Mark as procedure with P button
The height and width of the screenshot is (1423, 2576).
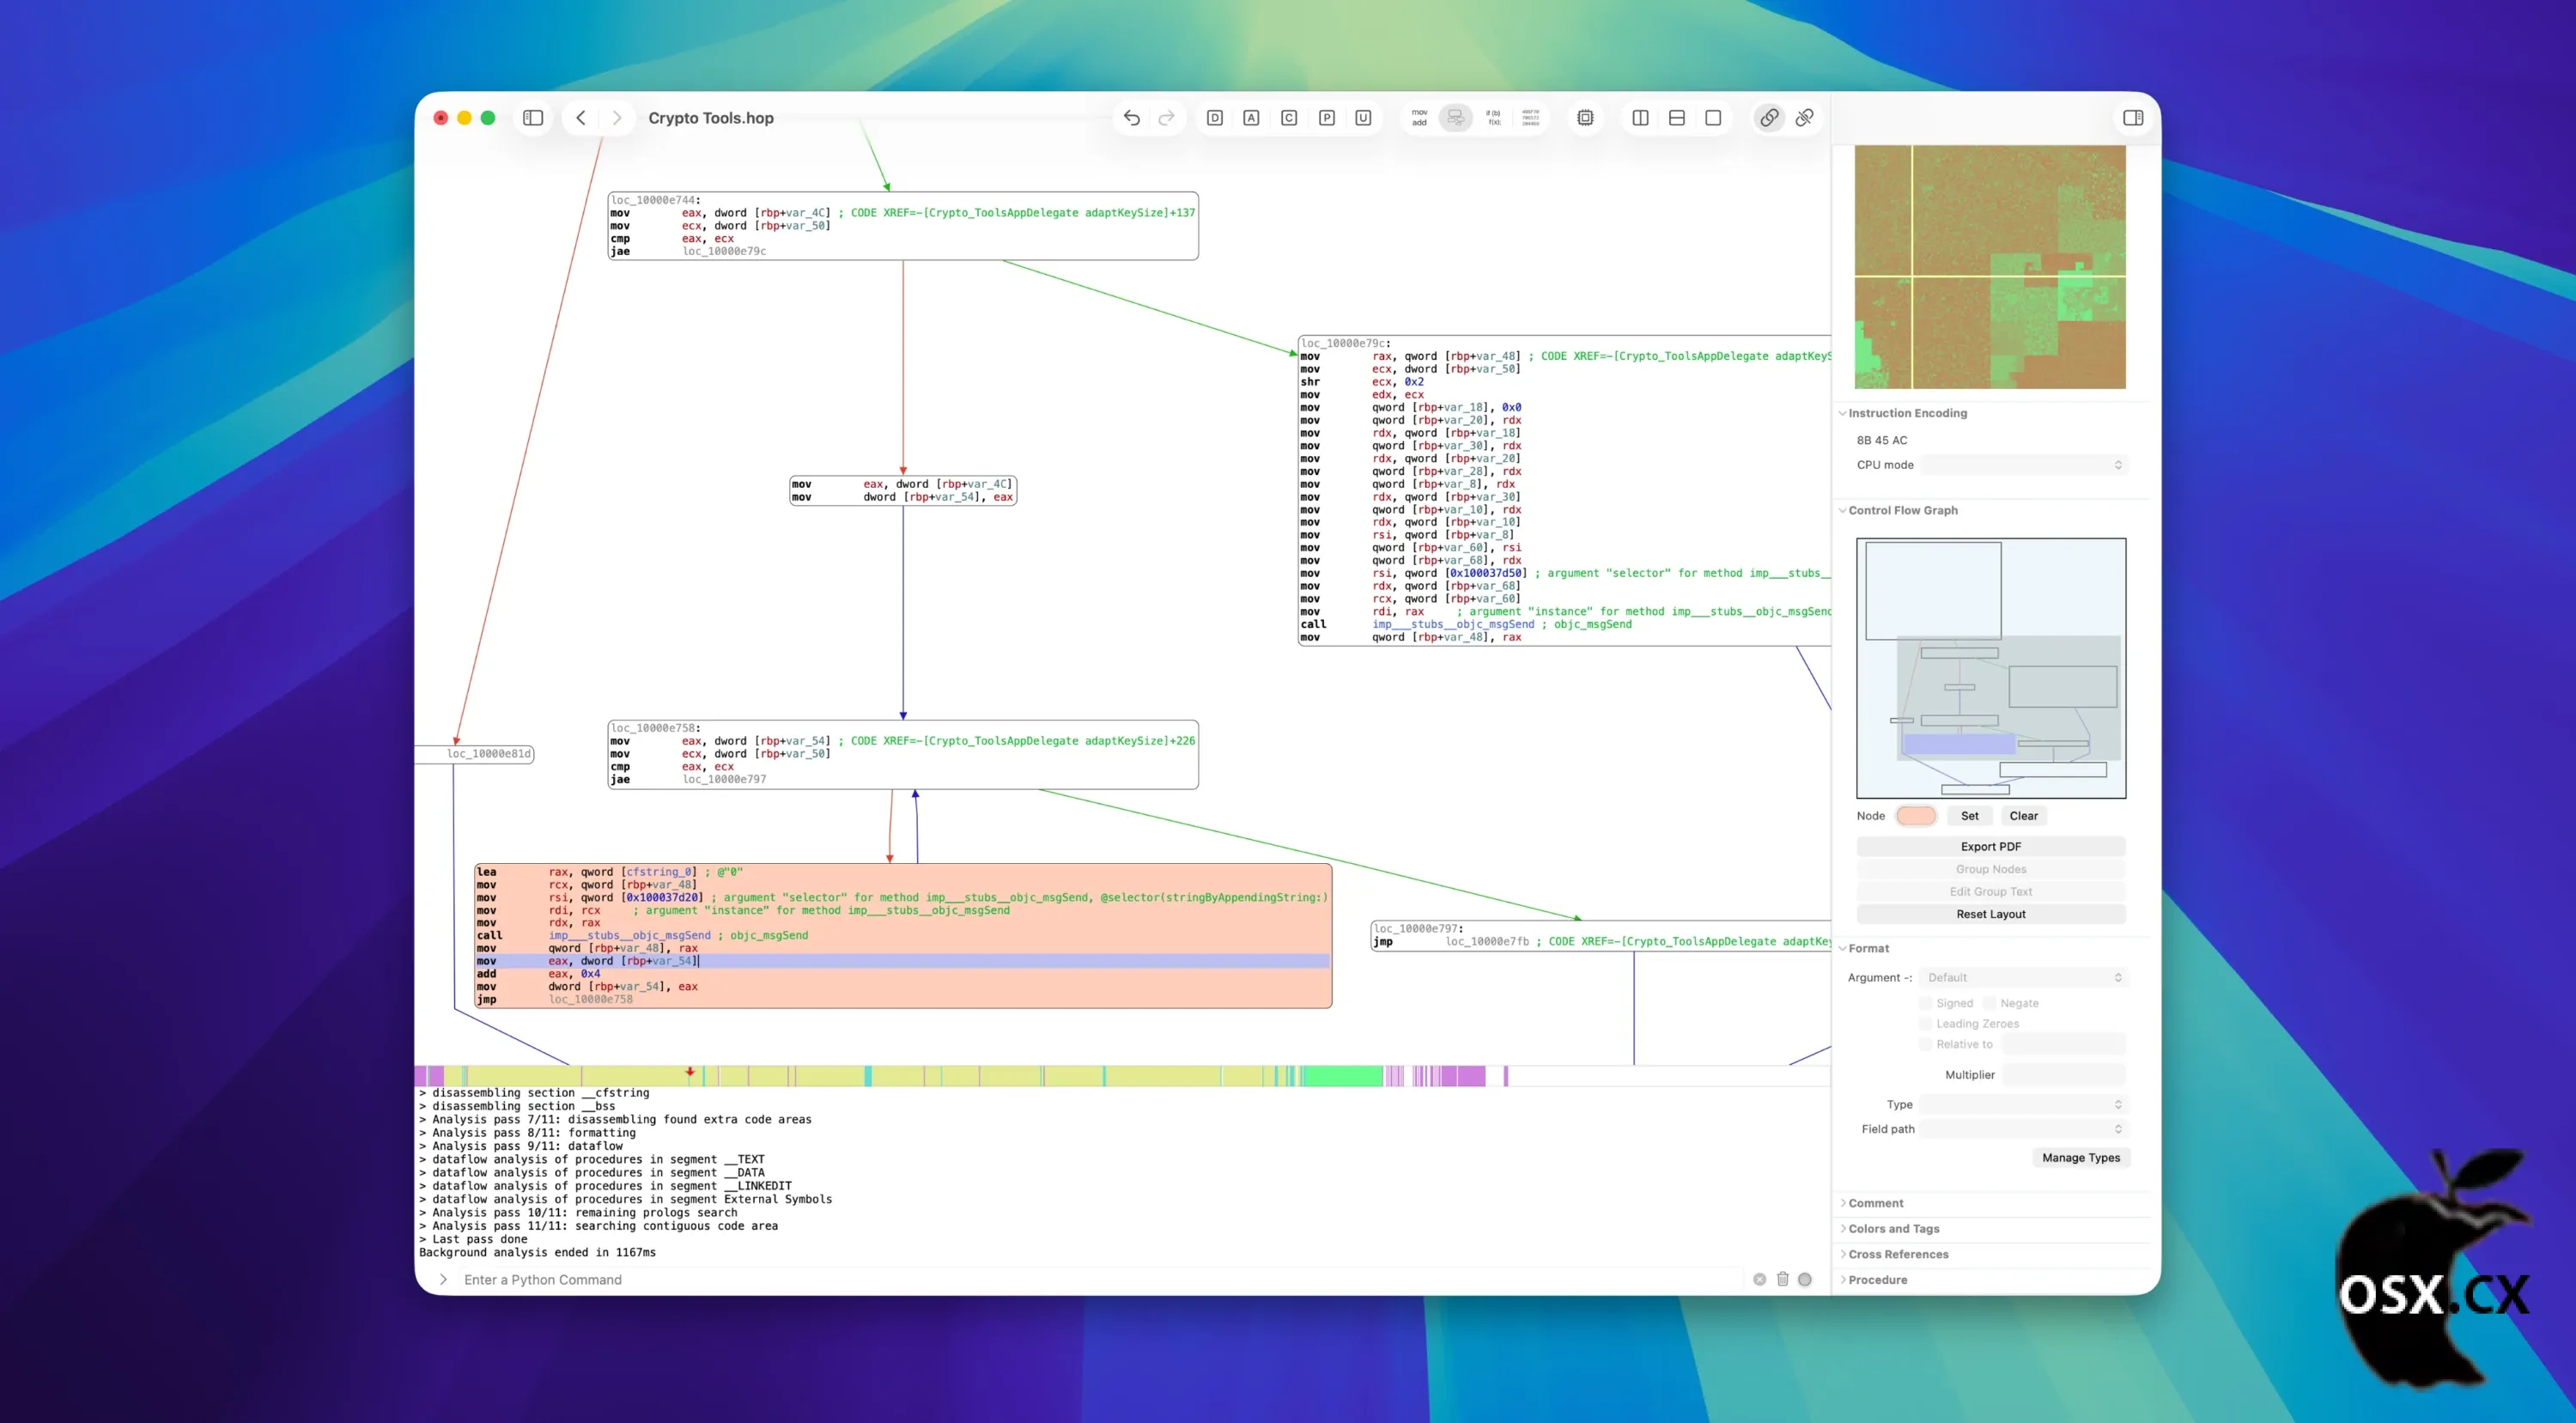pos(1327,118)
